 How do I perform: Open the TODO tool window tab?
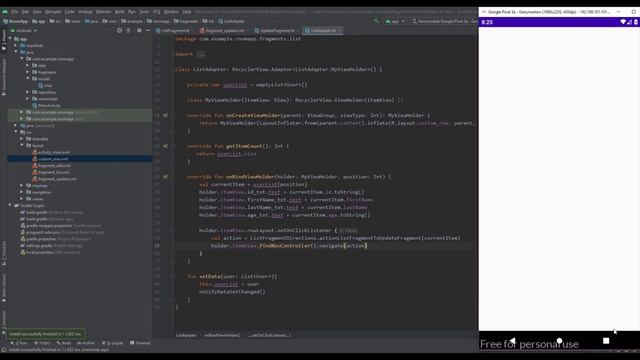(x=42, y=343)
